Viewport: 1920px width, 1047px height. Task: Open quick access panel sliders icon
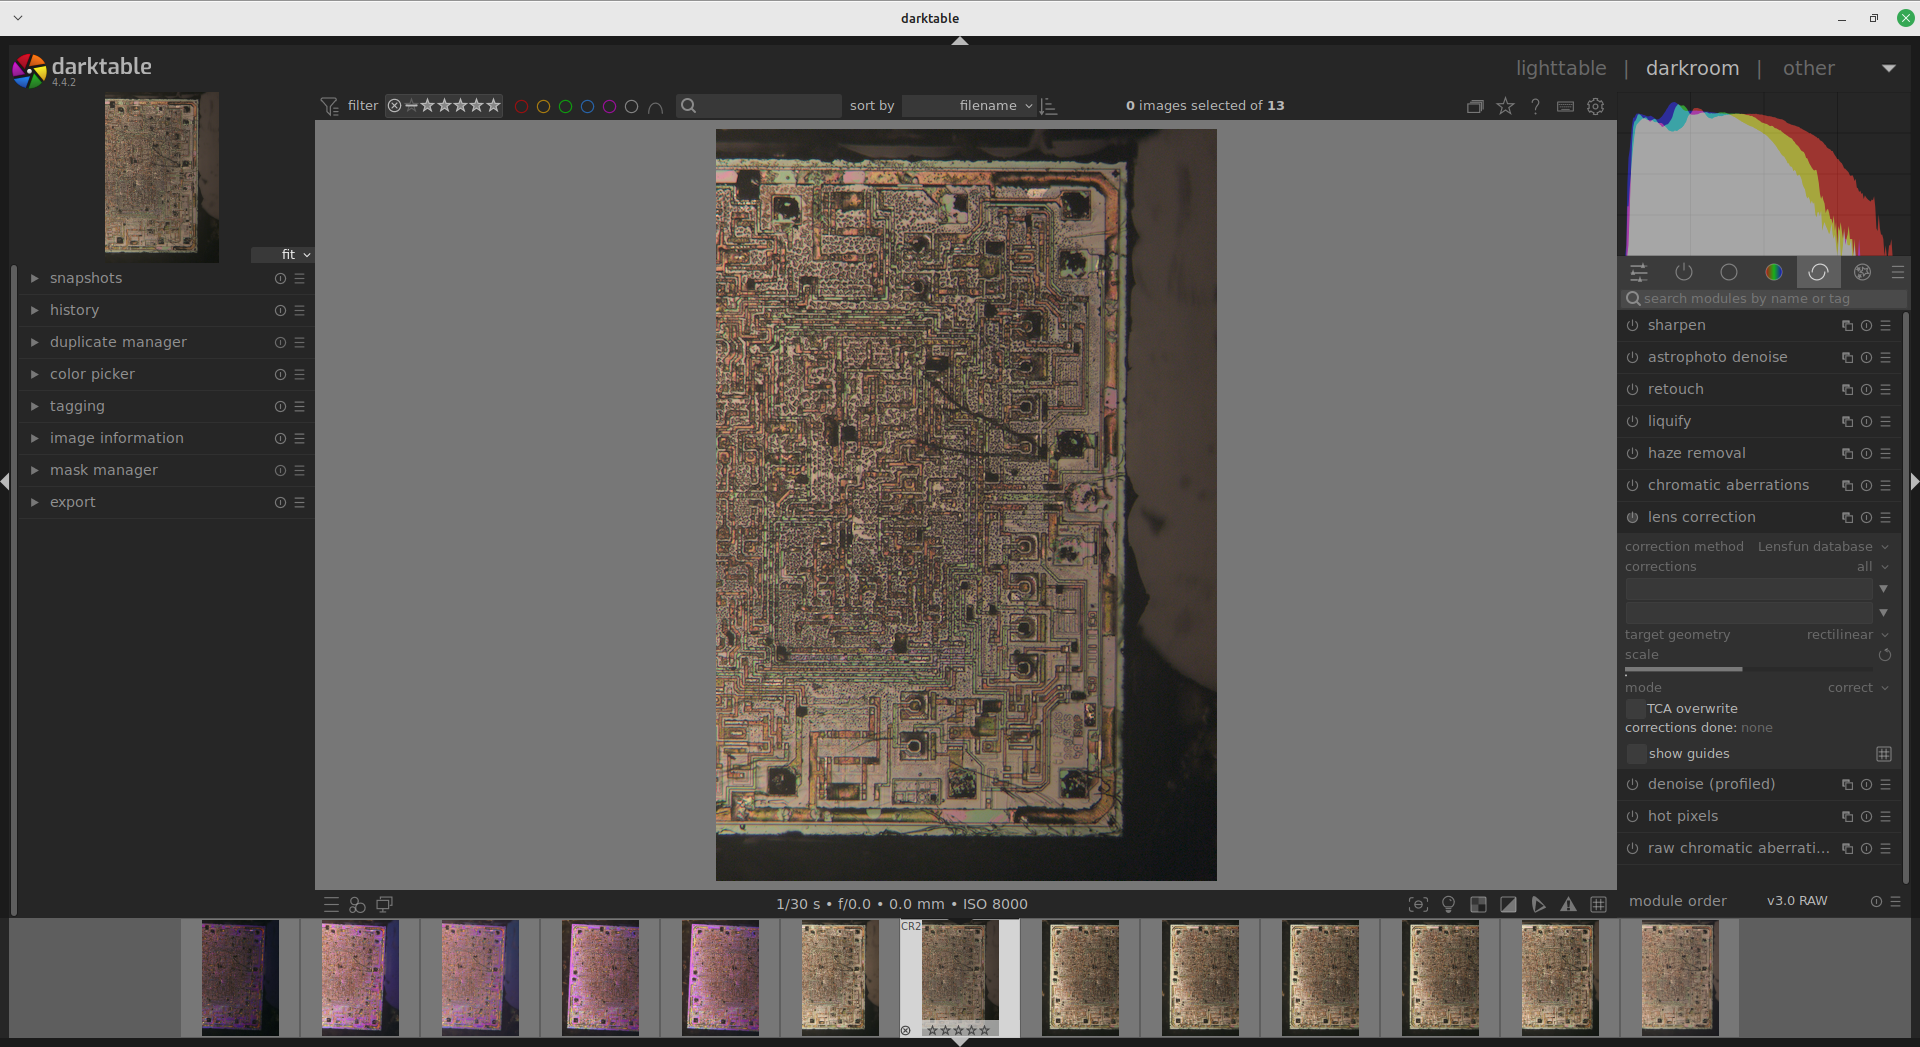1639,272
